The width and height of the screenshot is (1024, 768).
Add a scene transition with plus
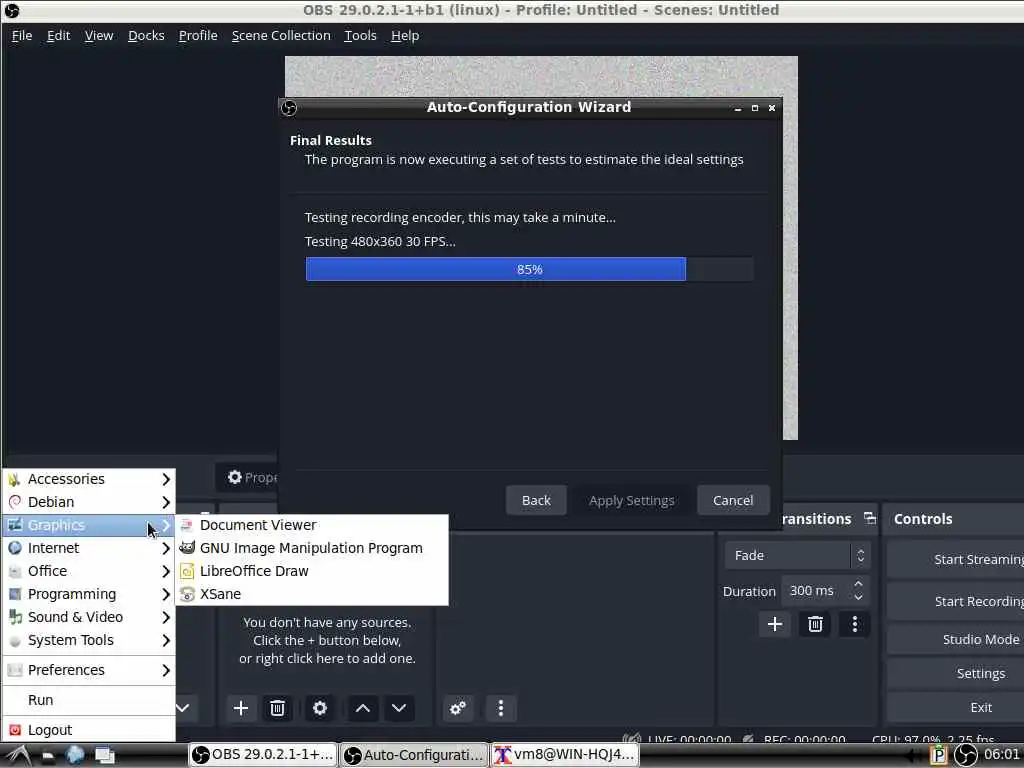click(x=775, y=624)
